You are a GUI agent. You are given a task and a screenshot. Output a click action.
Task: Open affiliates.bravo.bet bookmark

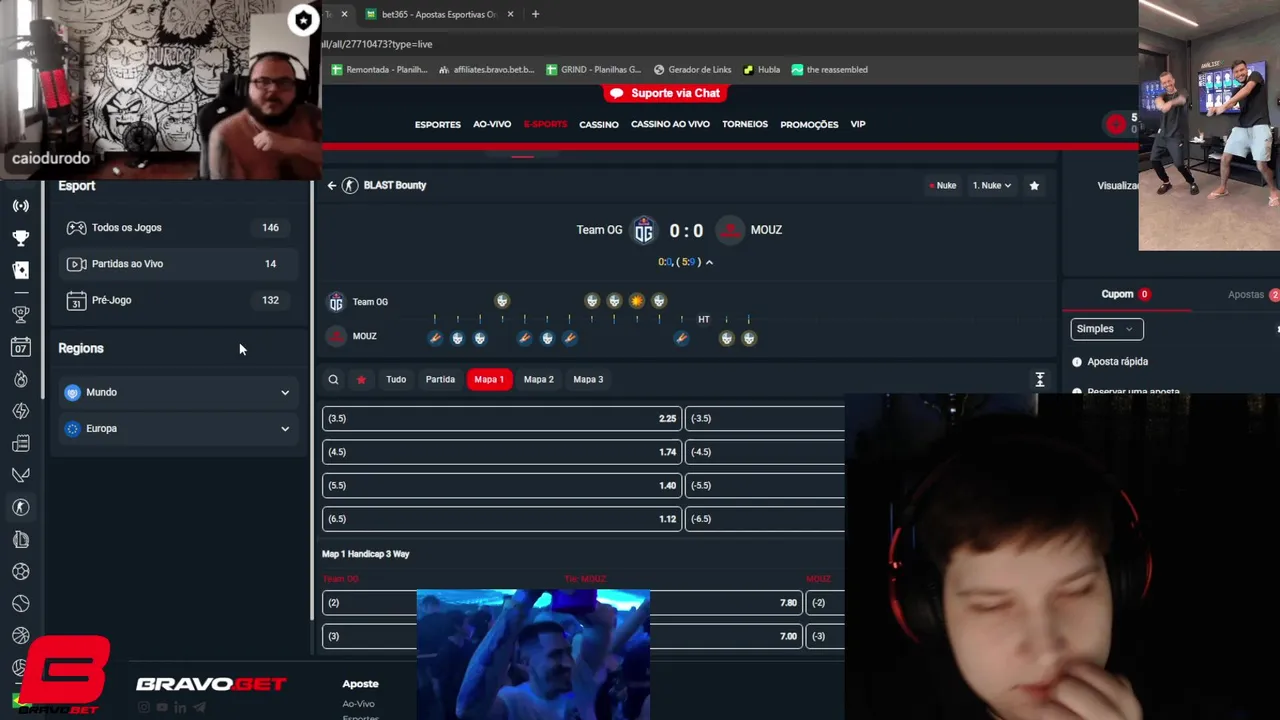[x=486, y=70]
